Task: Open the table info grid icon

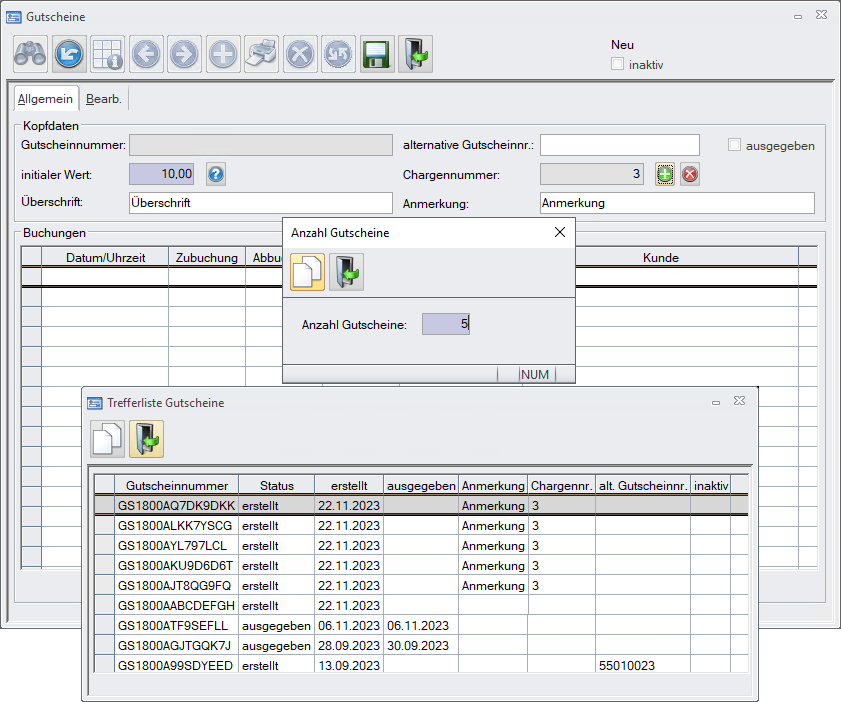Action: tap(107, 54)
